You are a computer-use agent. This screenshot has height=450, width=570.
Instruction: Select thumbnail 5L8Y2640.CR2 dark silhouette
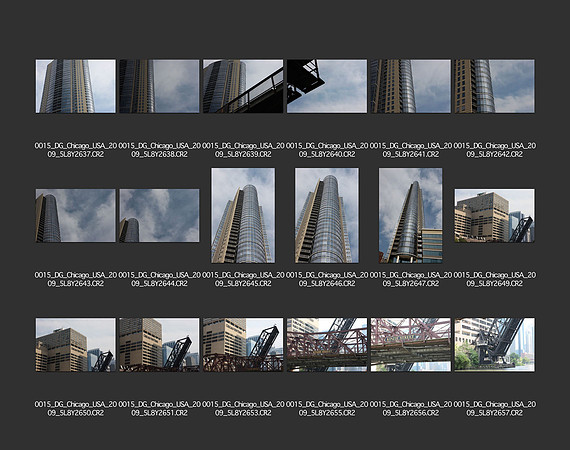click(327, 86)
